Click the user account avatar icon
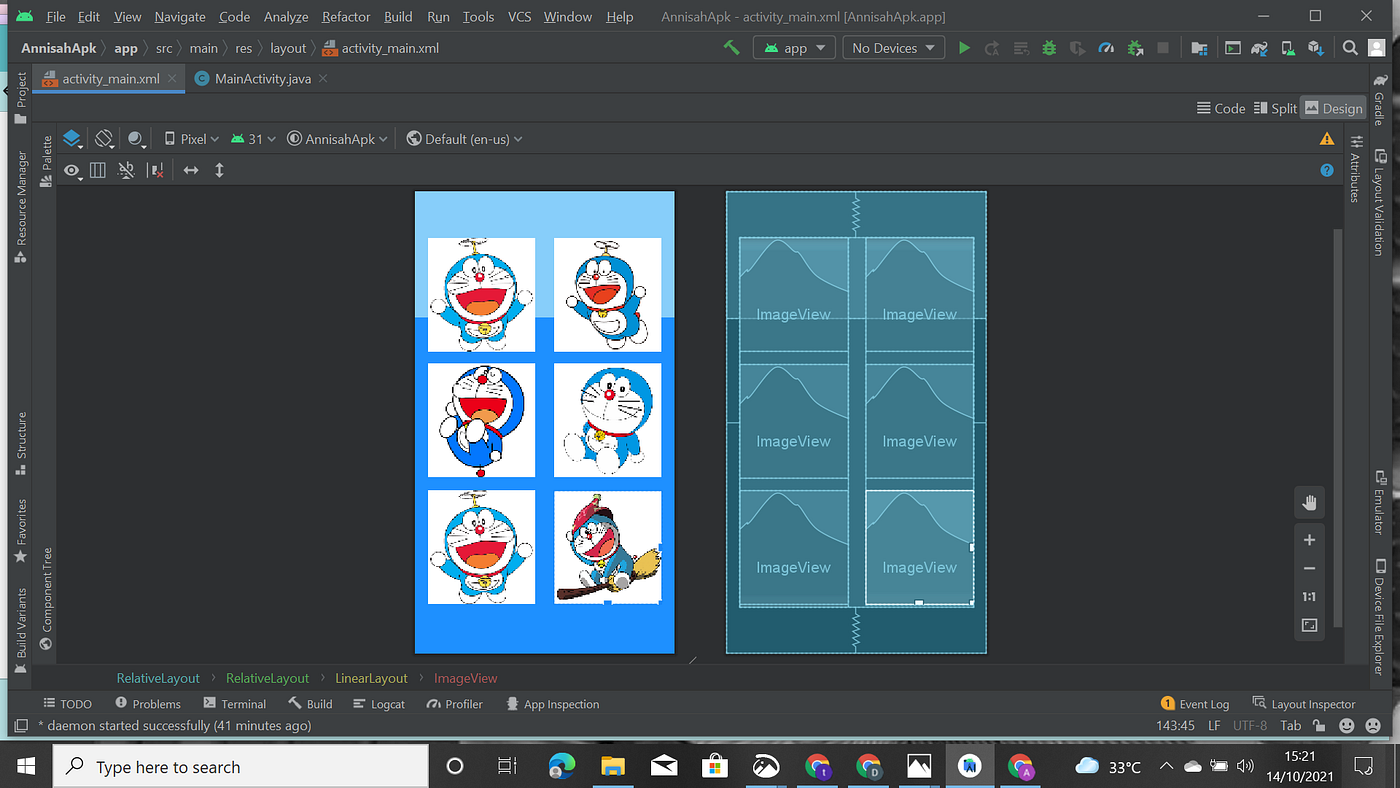The width and height of the screenshot is (1400, 788). tap(1378, 47)
